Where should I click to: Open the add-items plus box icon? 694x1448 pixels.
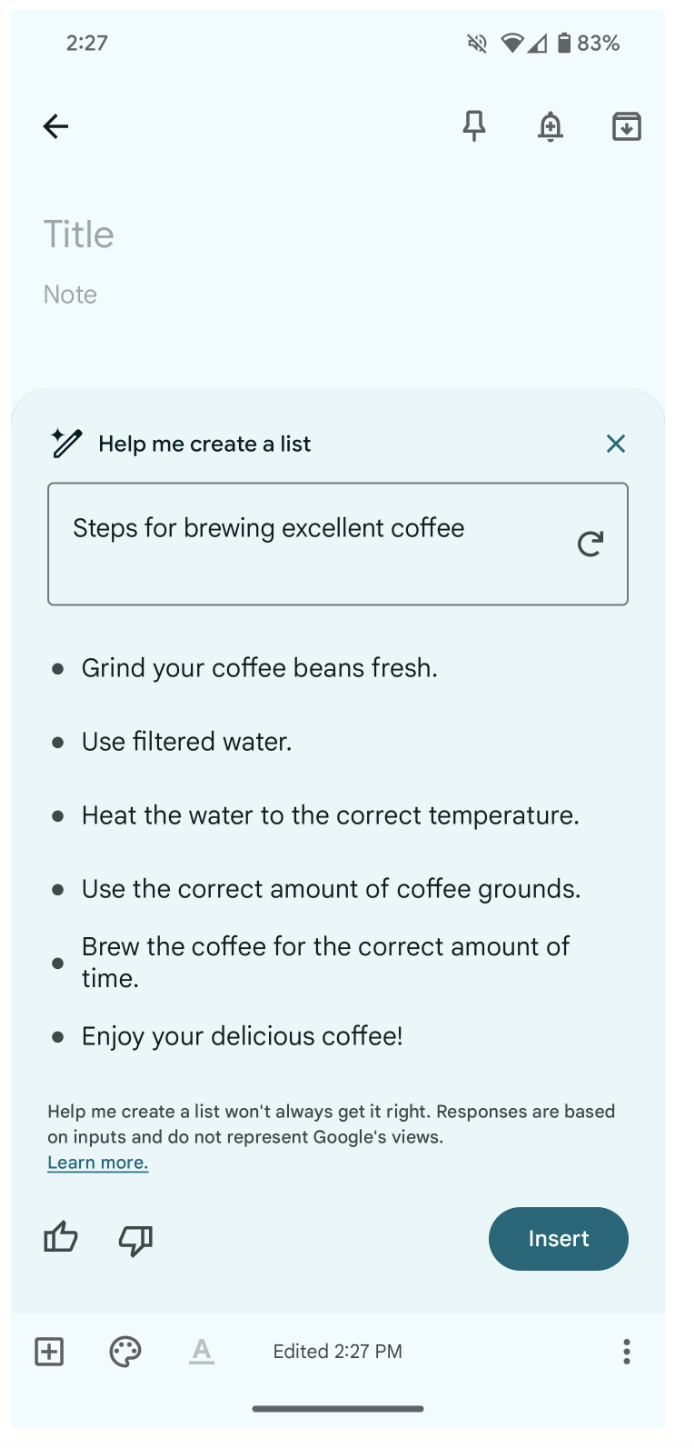coord(49,1352)
